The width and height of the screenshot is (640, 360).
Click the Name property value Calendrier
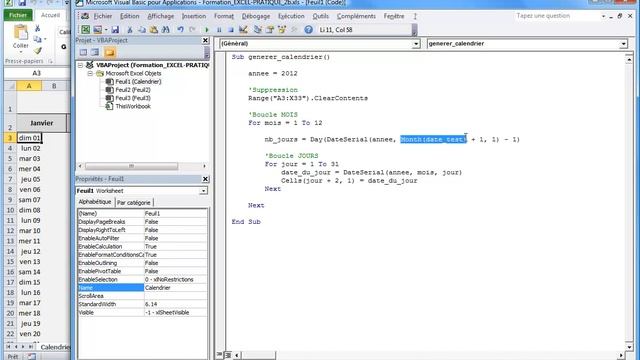tap(176, 288)
